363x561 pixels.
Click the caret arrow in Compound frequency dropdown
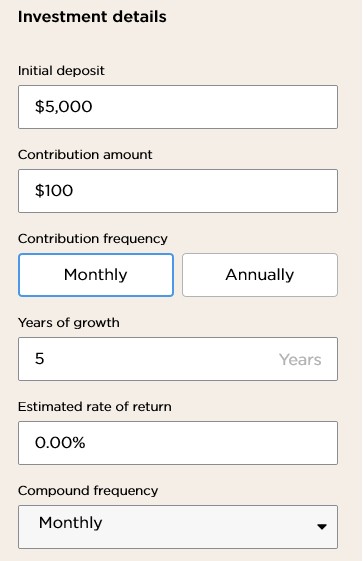(322, 526)
